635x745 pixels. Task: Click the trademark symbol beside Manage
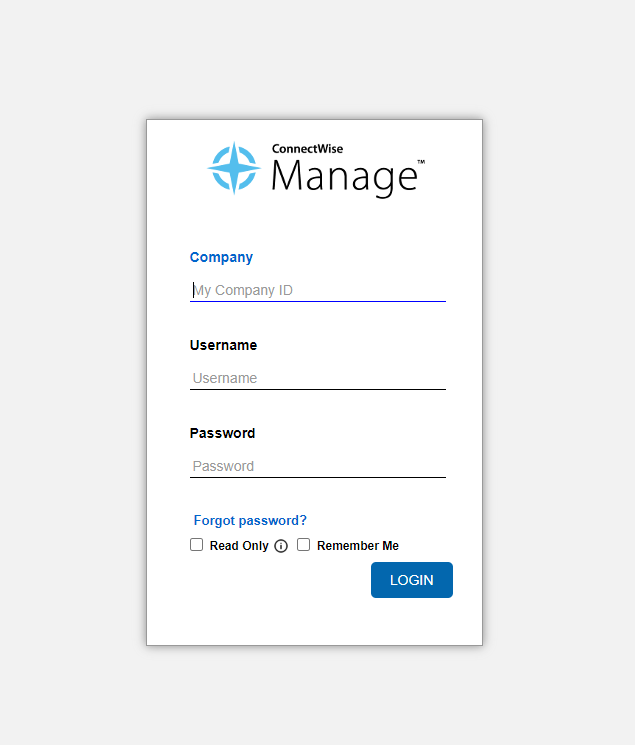click(421, 161)
